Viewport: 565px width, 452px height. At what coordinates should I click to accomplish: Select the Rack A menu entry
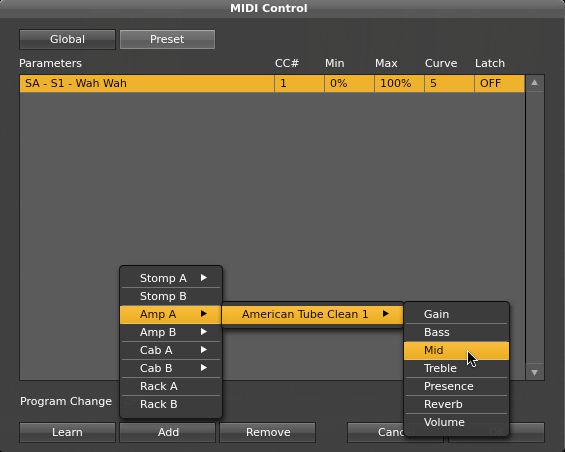point(170,386)
